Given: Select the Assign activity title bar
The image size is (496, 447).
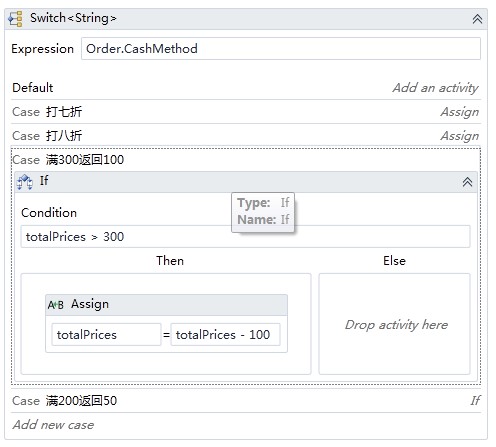Looking at the screenshot, I should pos(166,305).
